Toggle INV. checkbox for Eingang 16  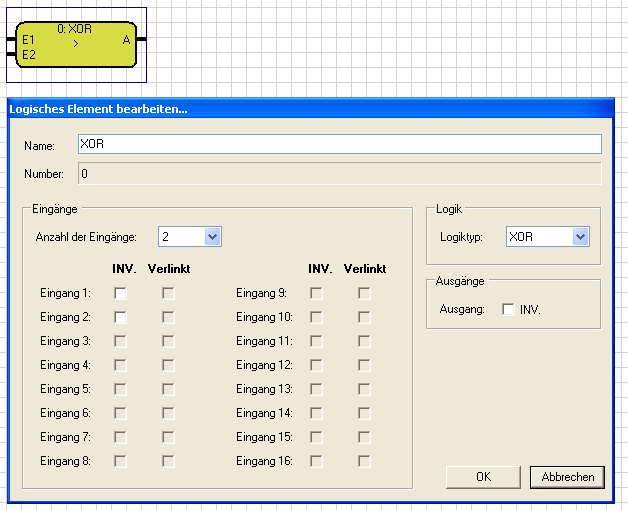pos(316,461)
